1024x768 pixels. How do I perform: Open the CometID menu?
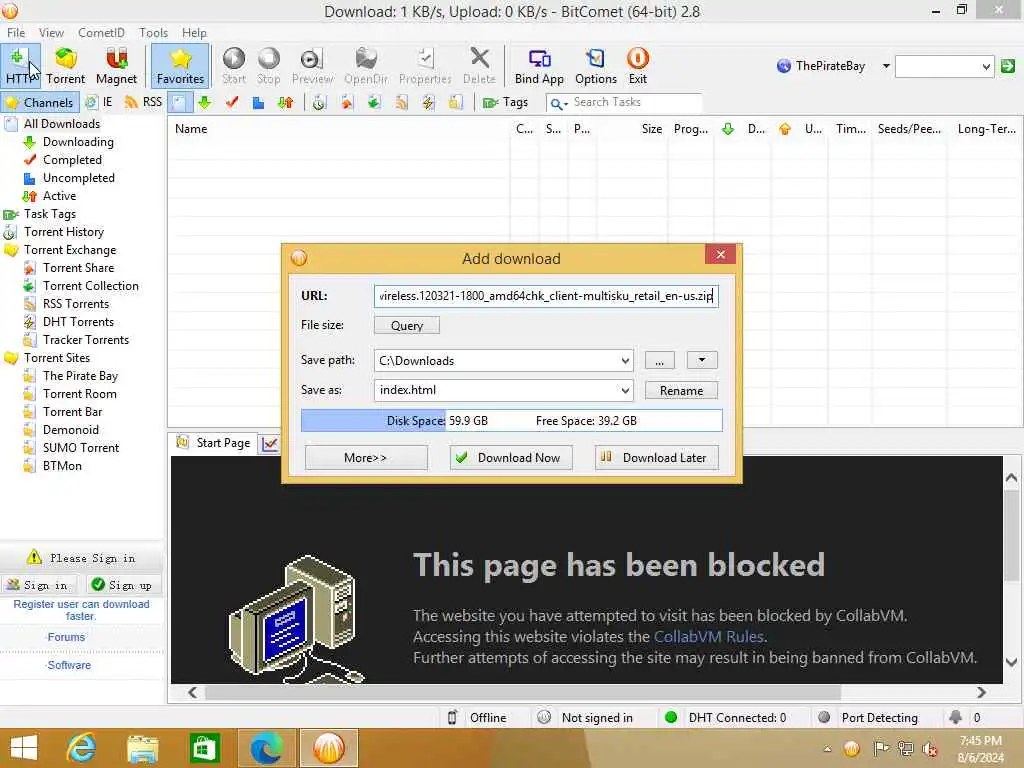tap(101, 33)
